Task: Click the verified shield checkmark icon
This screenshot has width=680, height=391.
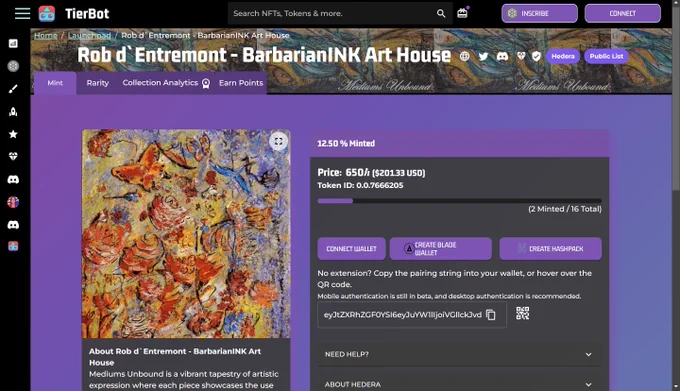Action: pyautogui.click(x=536, y=56)
